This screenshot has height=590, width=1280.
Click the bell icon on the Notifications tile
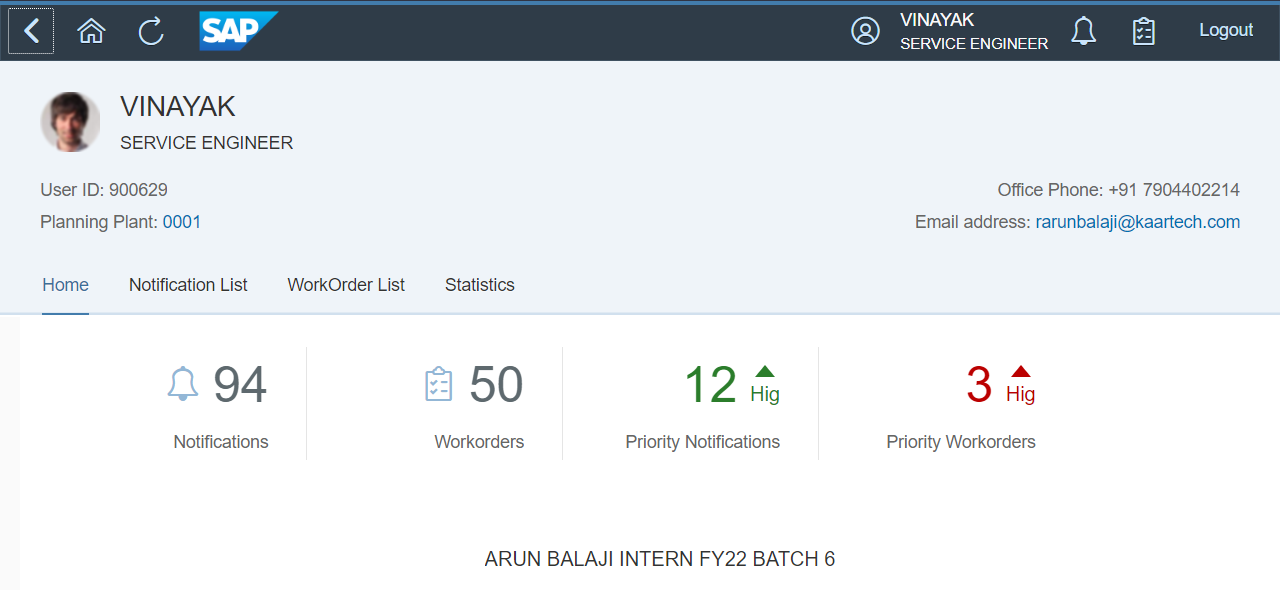pyautogui.click(x=183, y=384)
